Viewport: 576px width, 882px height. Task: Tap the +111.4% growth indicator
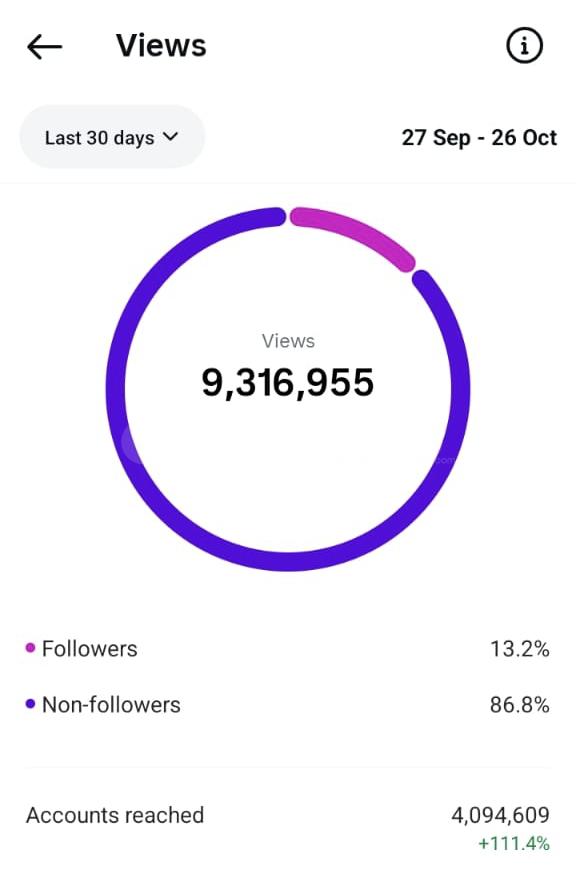514,843
